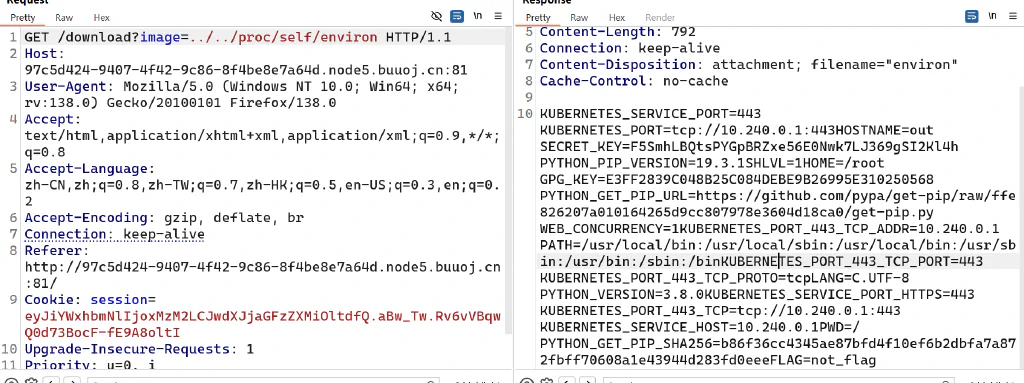
Task: Click the KUBERNETES_PORT=tcp://10.240.0.1:443HOSTNAME=out line
Action: (x=737, y=130)
